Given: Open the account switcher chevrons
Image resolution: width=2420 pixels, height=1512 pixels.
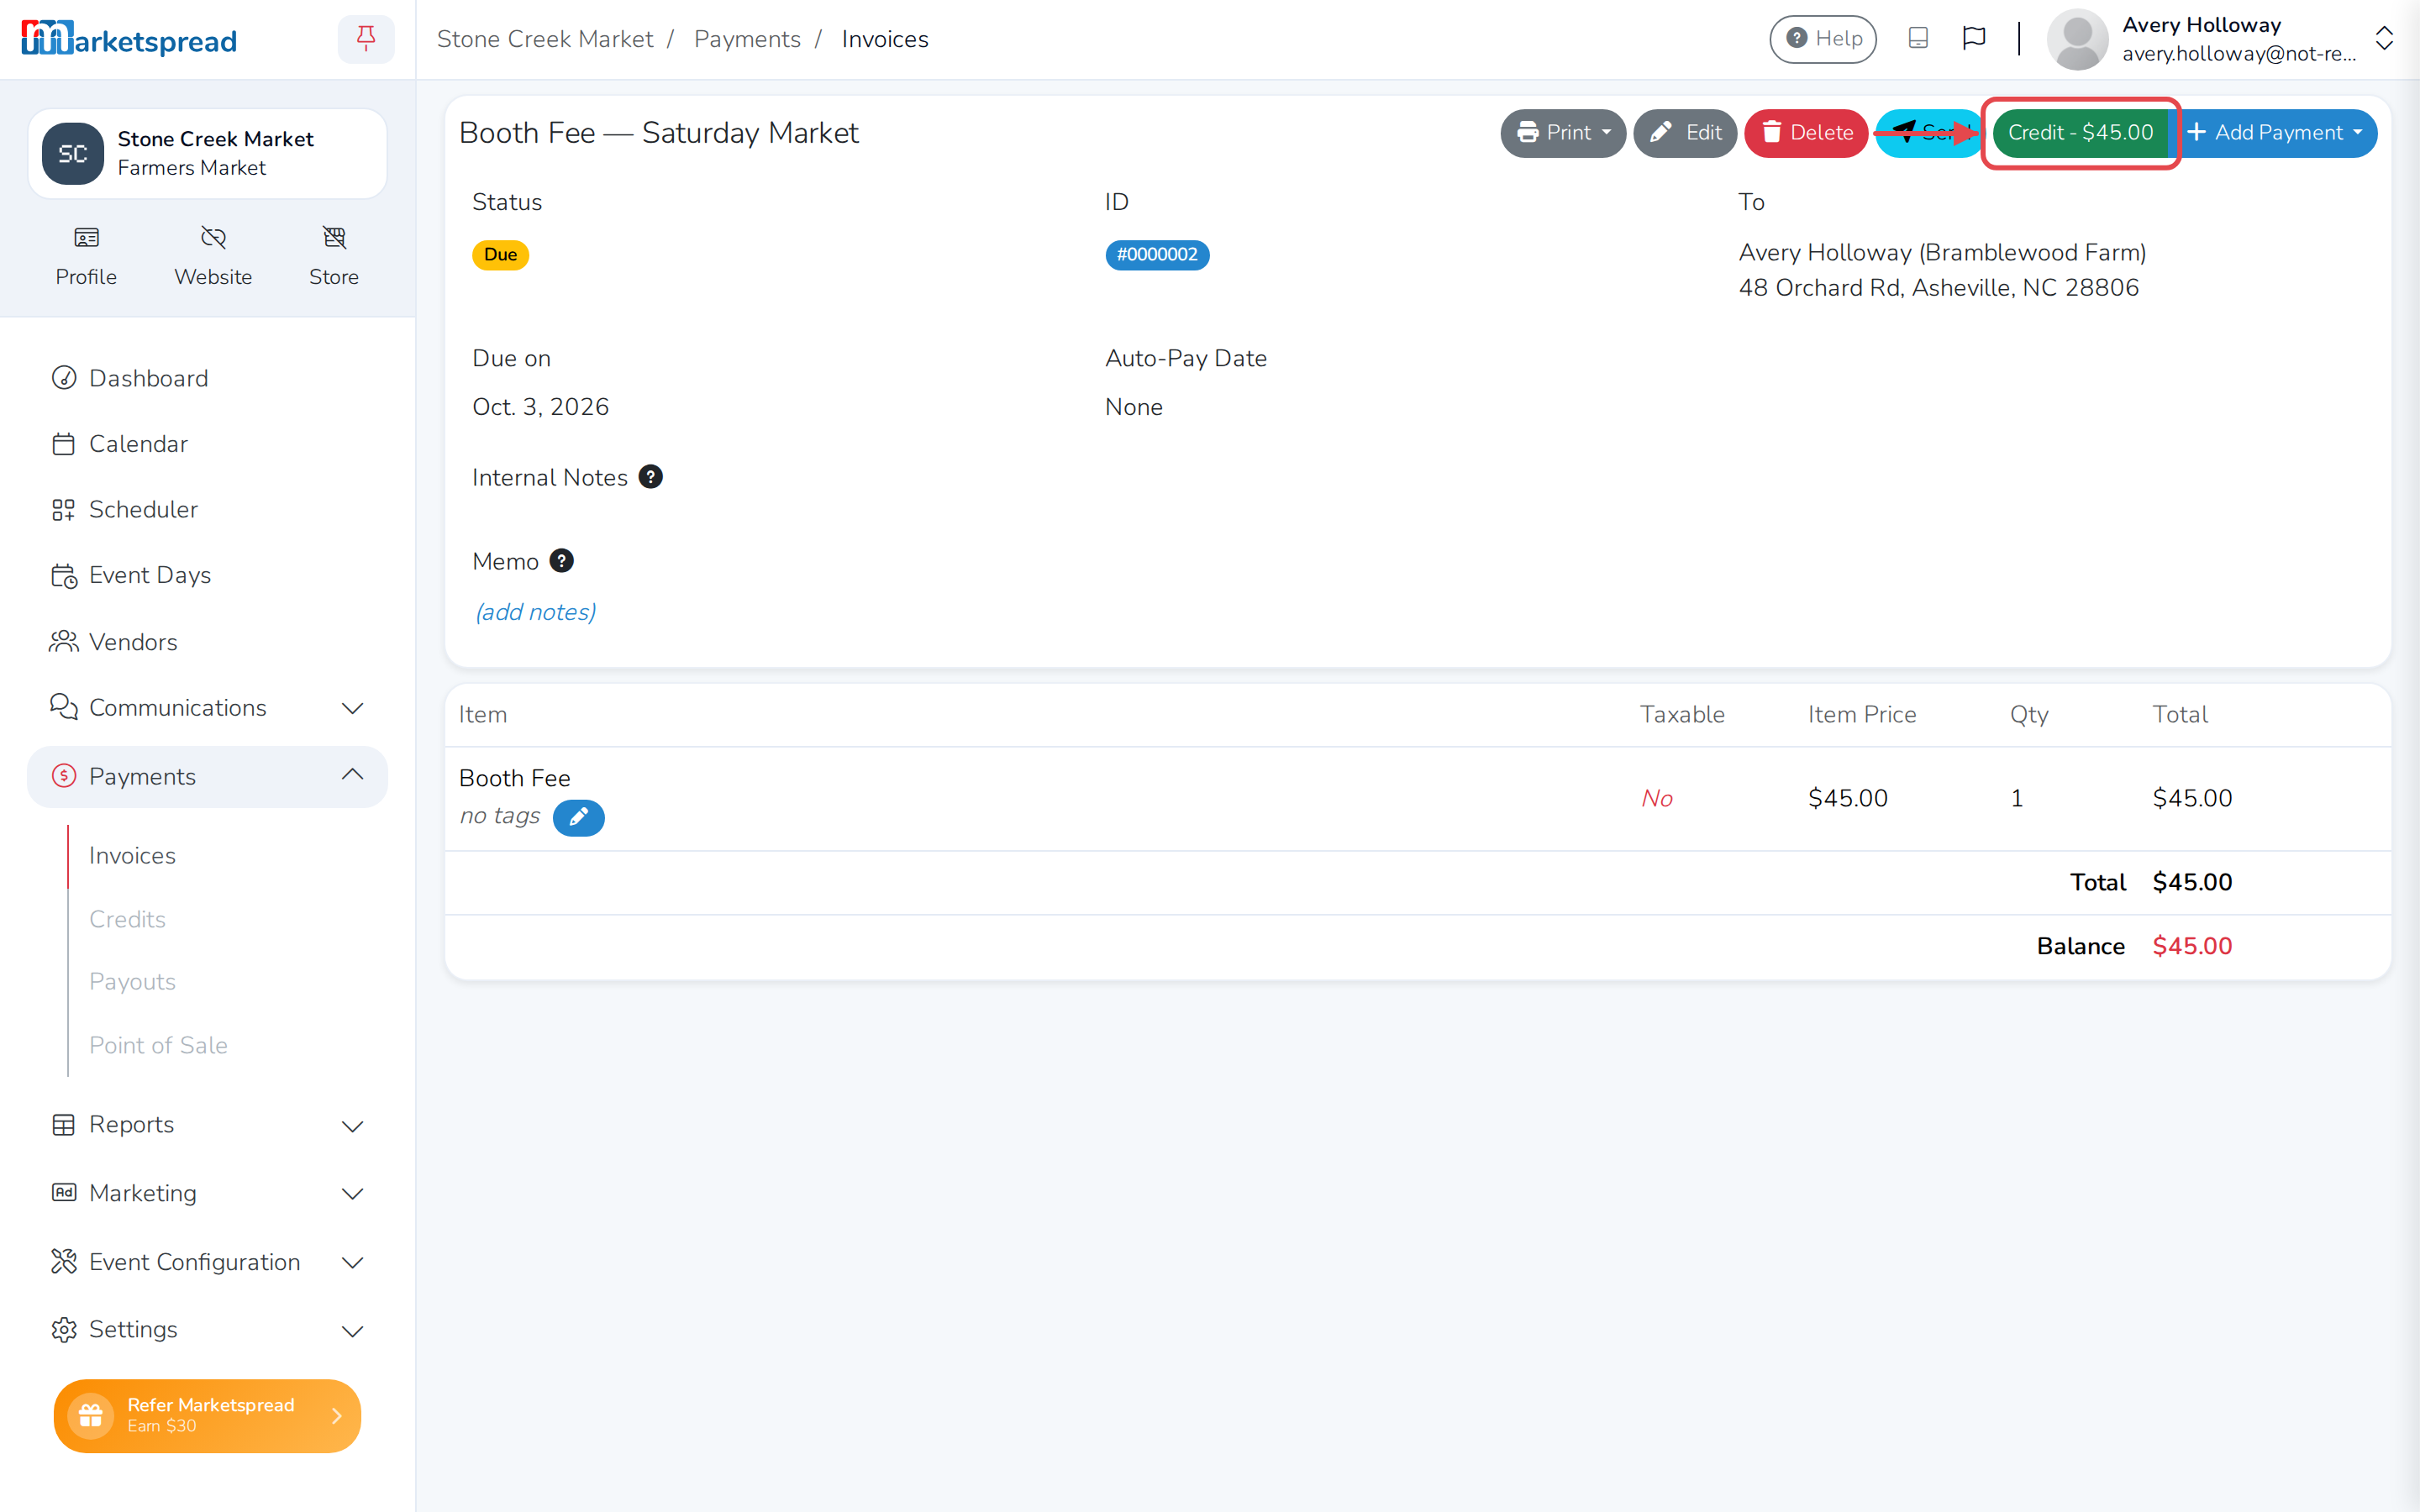Looking at the screenshot, I should point(2384,39).
